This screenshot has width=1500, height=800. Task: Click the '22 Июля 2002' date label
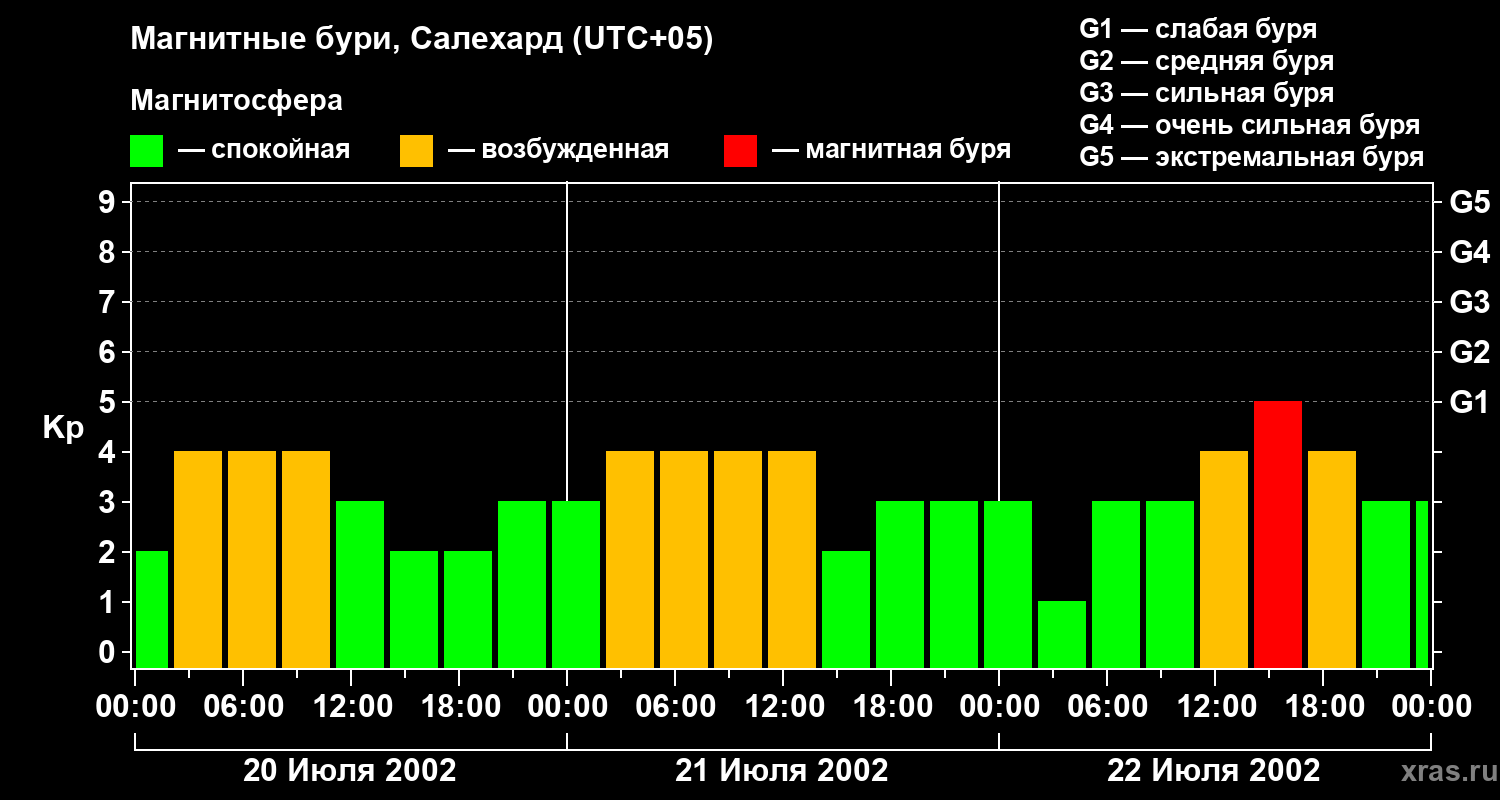[x=1214, y=771]
